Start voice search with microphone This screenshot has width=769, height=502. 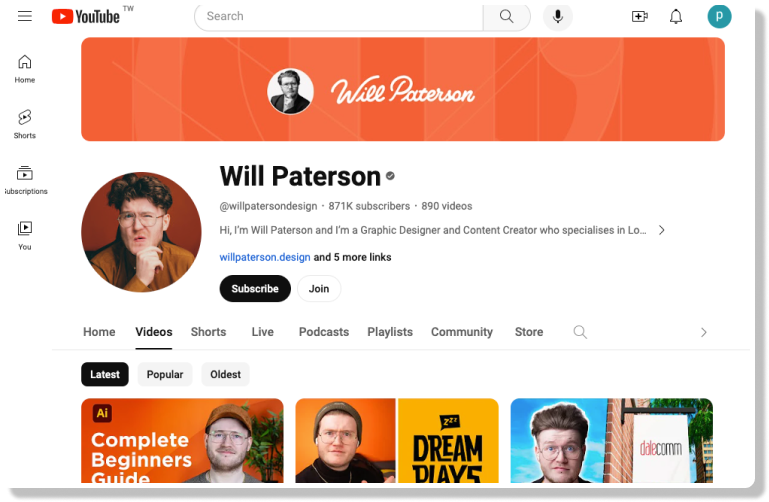click(558, 16)
